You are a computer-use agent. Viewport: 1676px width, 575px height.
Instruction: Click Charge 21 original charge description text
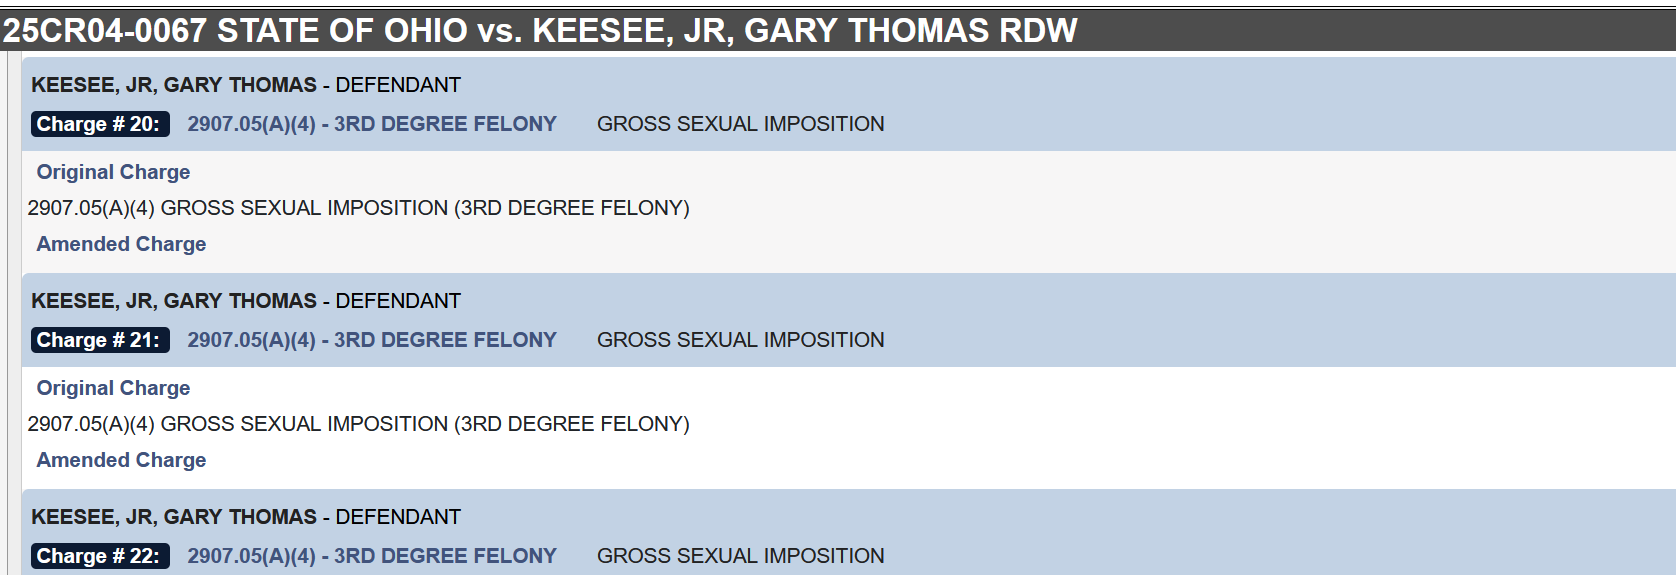tap(359, 424)
